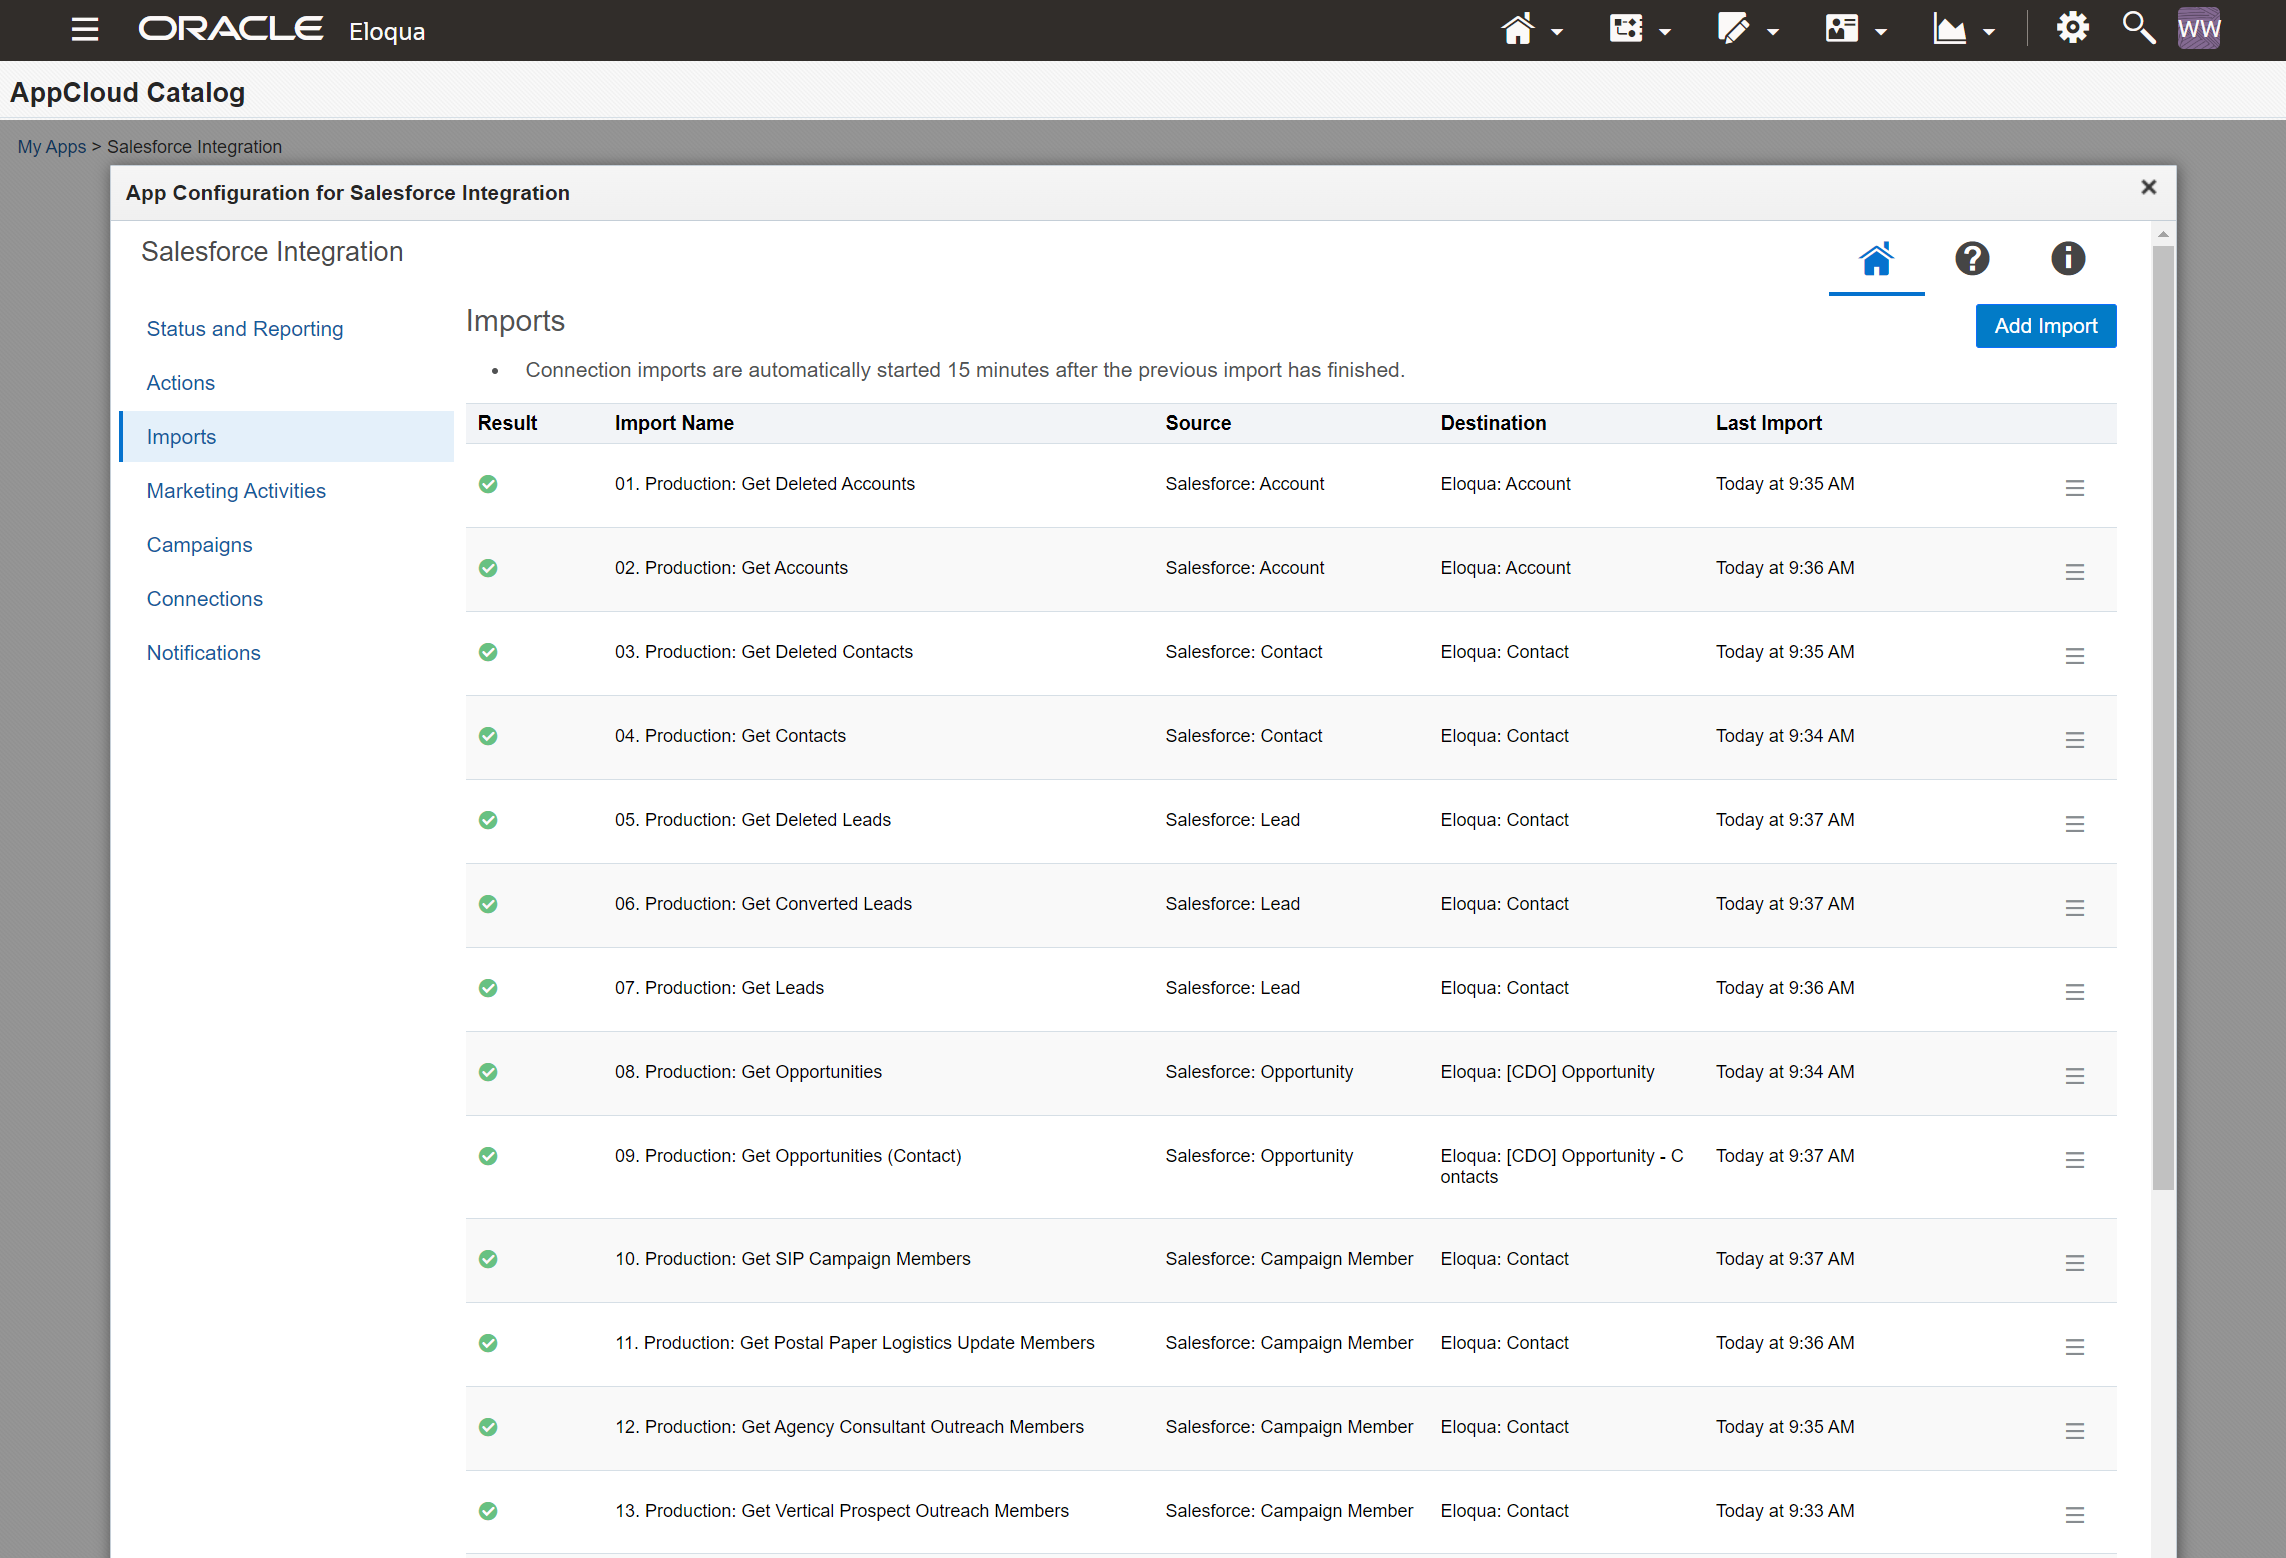Go to Status and Reporting section
Image resolution: width=2286 pixels, height=1558 pixels.
(245, 329)
